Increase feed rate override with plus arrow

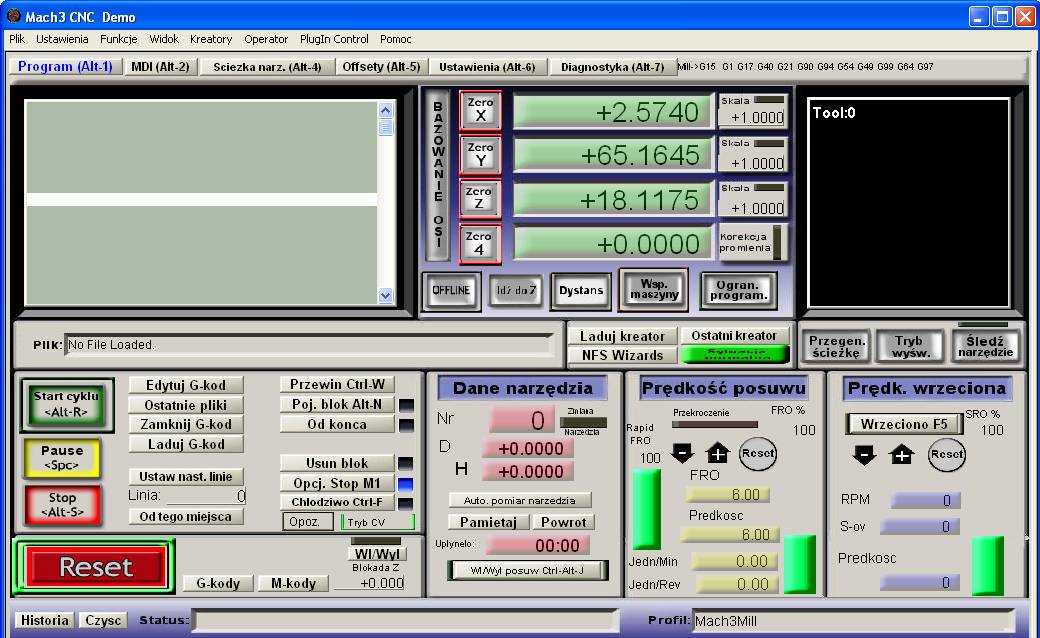click(x=718, y=454)
